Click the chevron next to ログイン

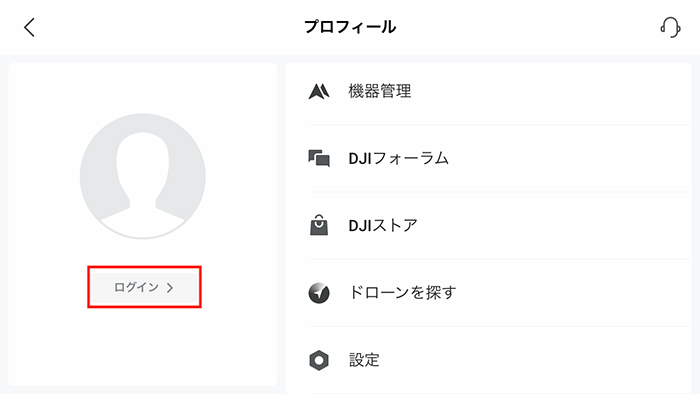click(170, 288)
